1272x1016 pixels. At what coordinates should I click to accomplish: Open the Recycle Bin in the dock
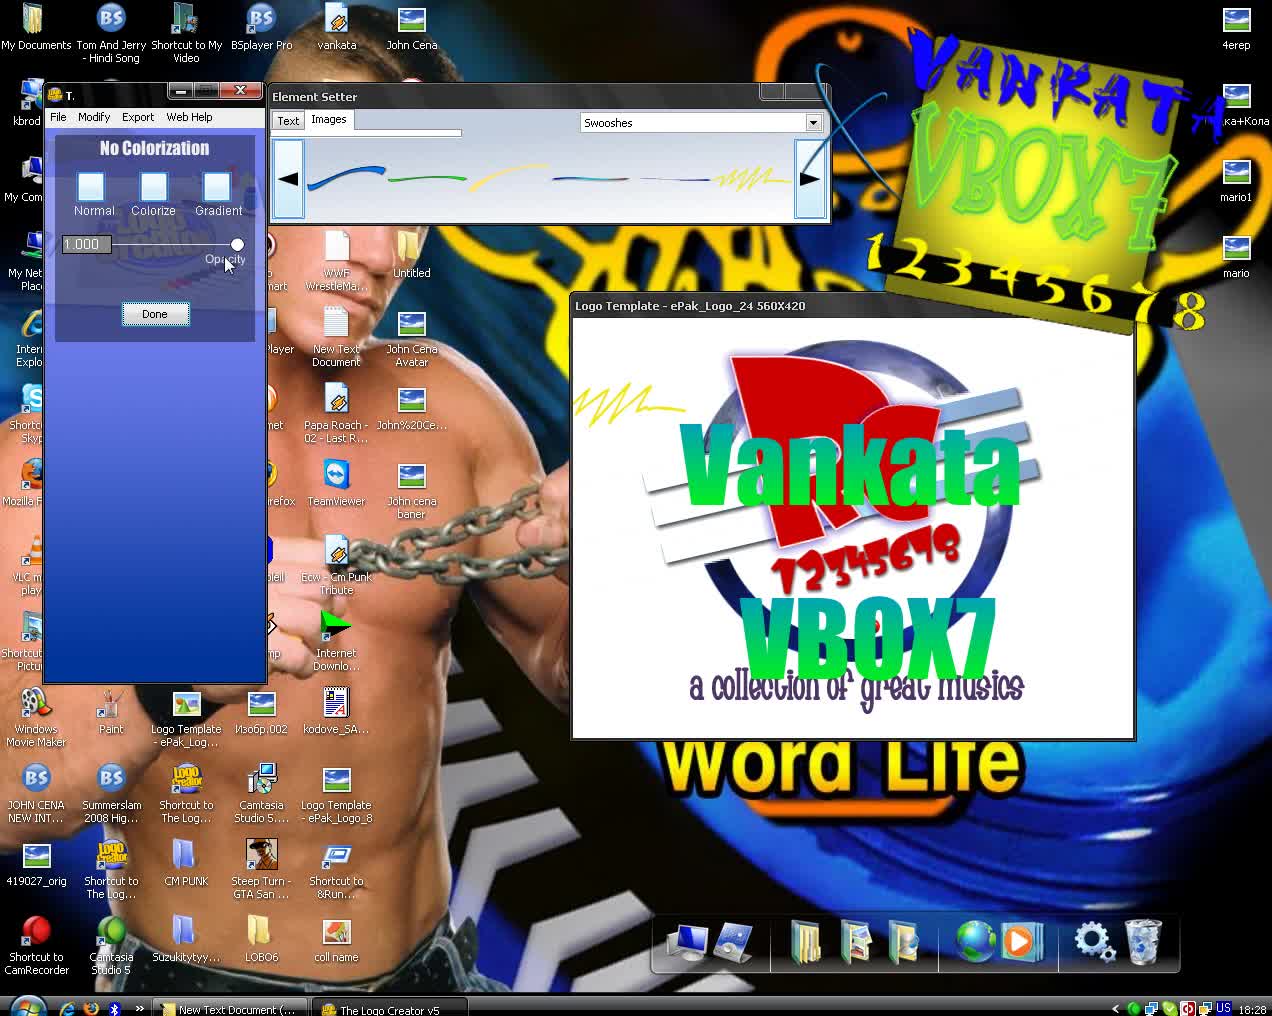1143,942
